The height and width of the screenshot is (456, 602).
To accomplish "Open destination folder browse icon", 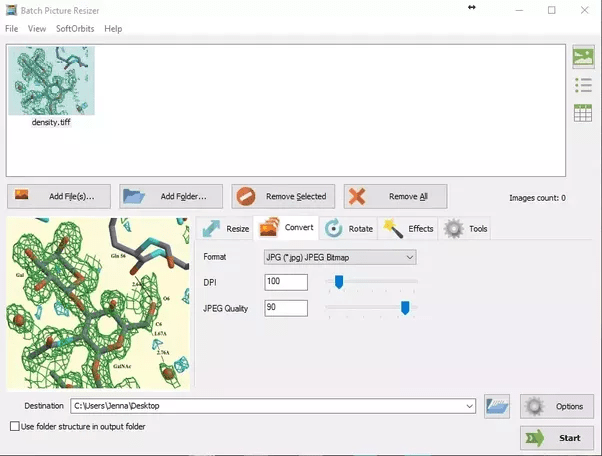I will pos(497,406).
